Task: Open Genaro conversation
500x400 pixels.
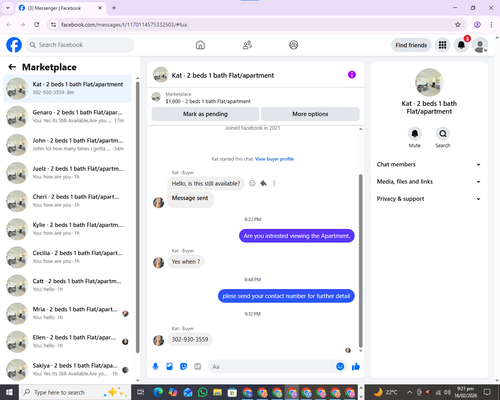Action: point(67,117)
